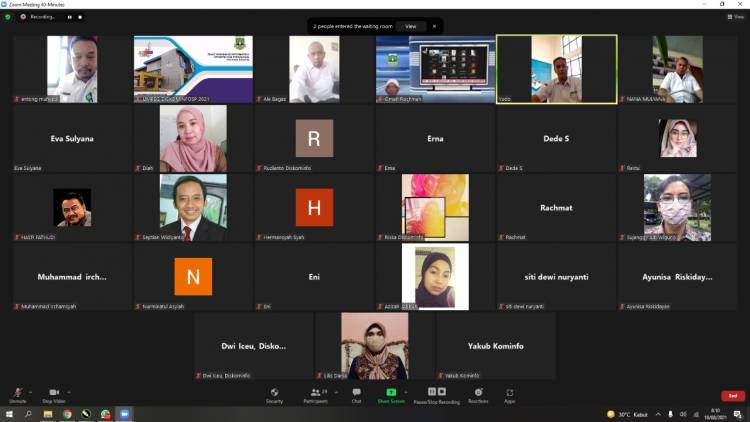Viewport: 750px width, 422px height.
Task: Click Pause/Stop Recording in the meeting toolbar
Action: [436, 395]
